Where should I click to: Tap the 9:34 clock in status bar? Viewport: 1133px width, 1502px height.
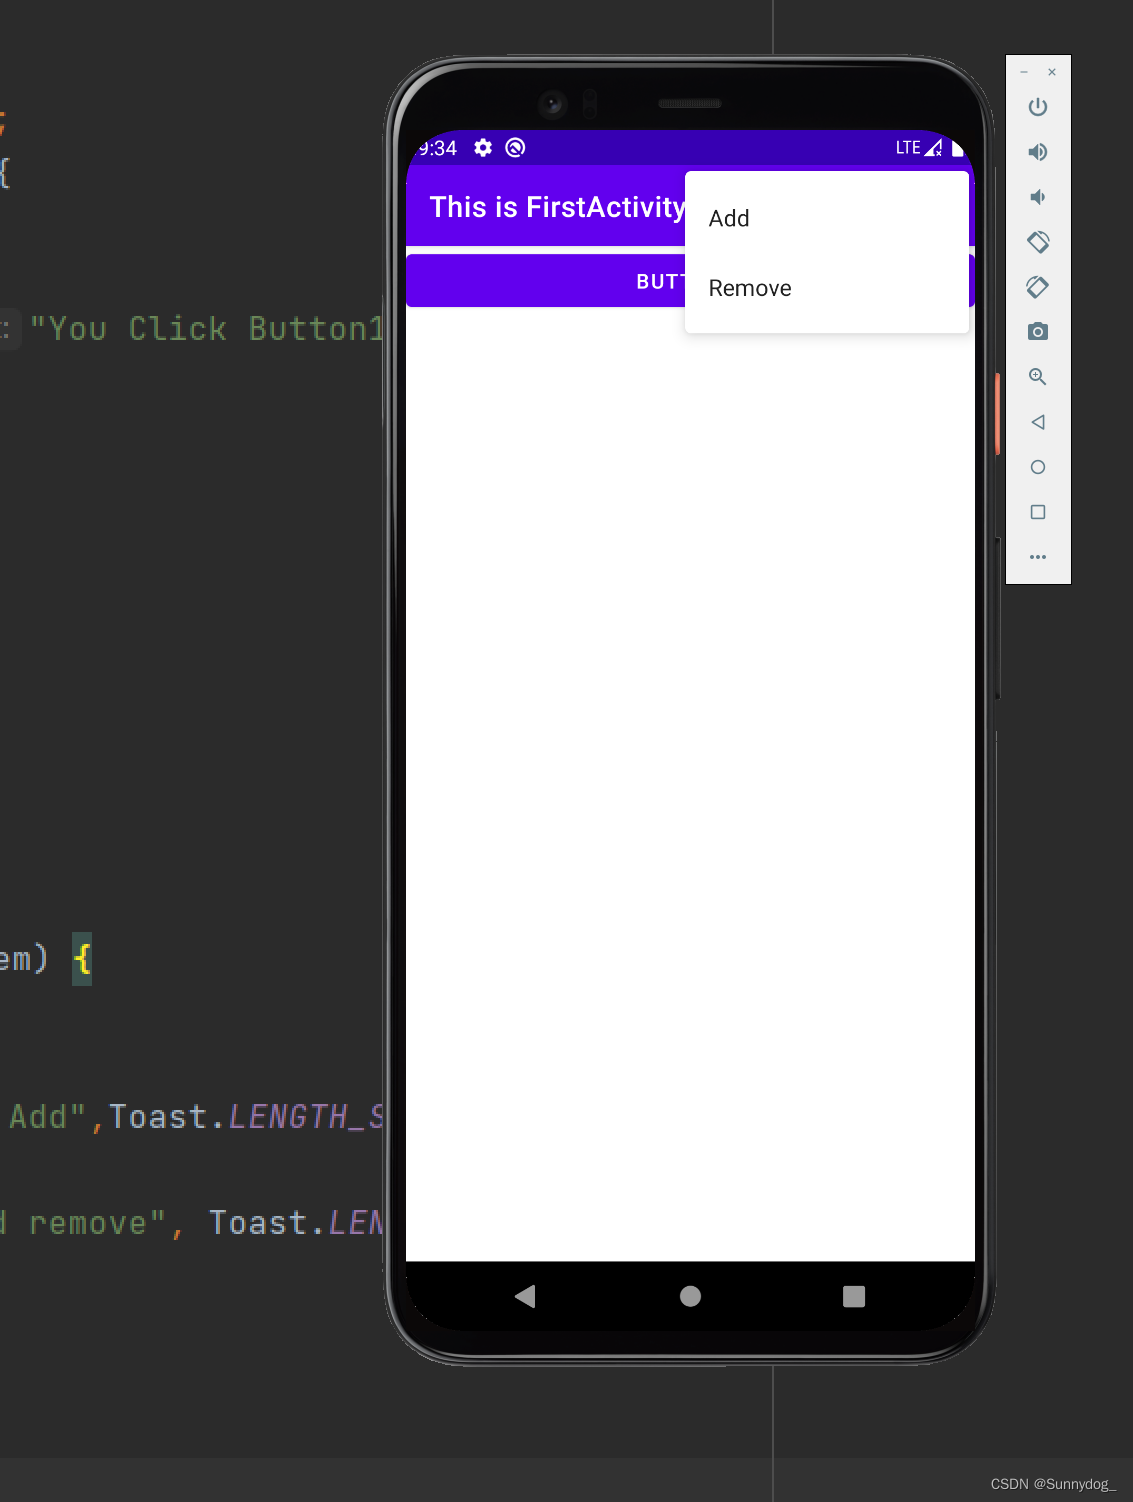(437, 148)
